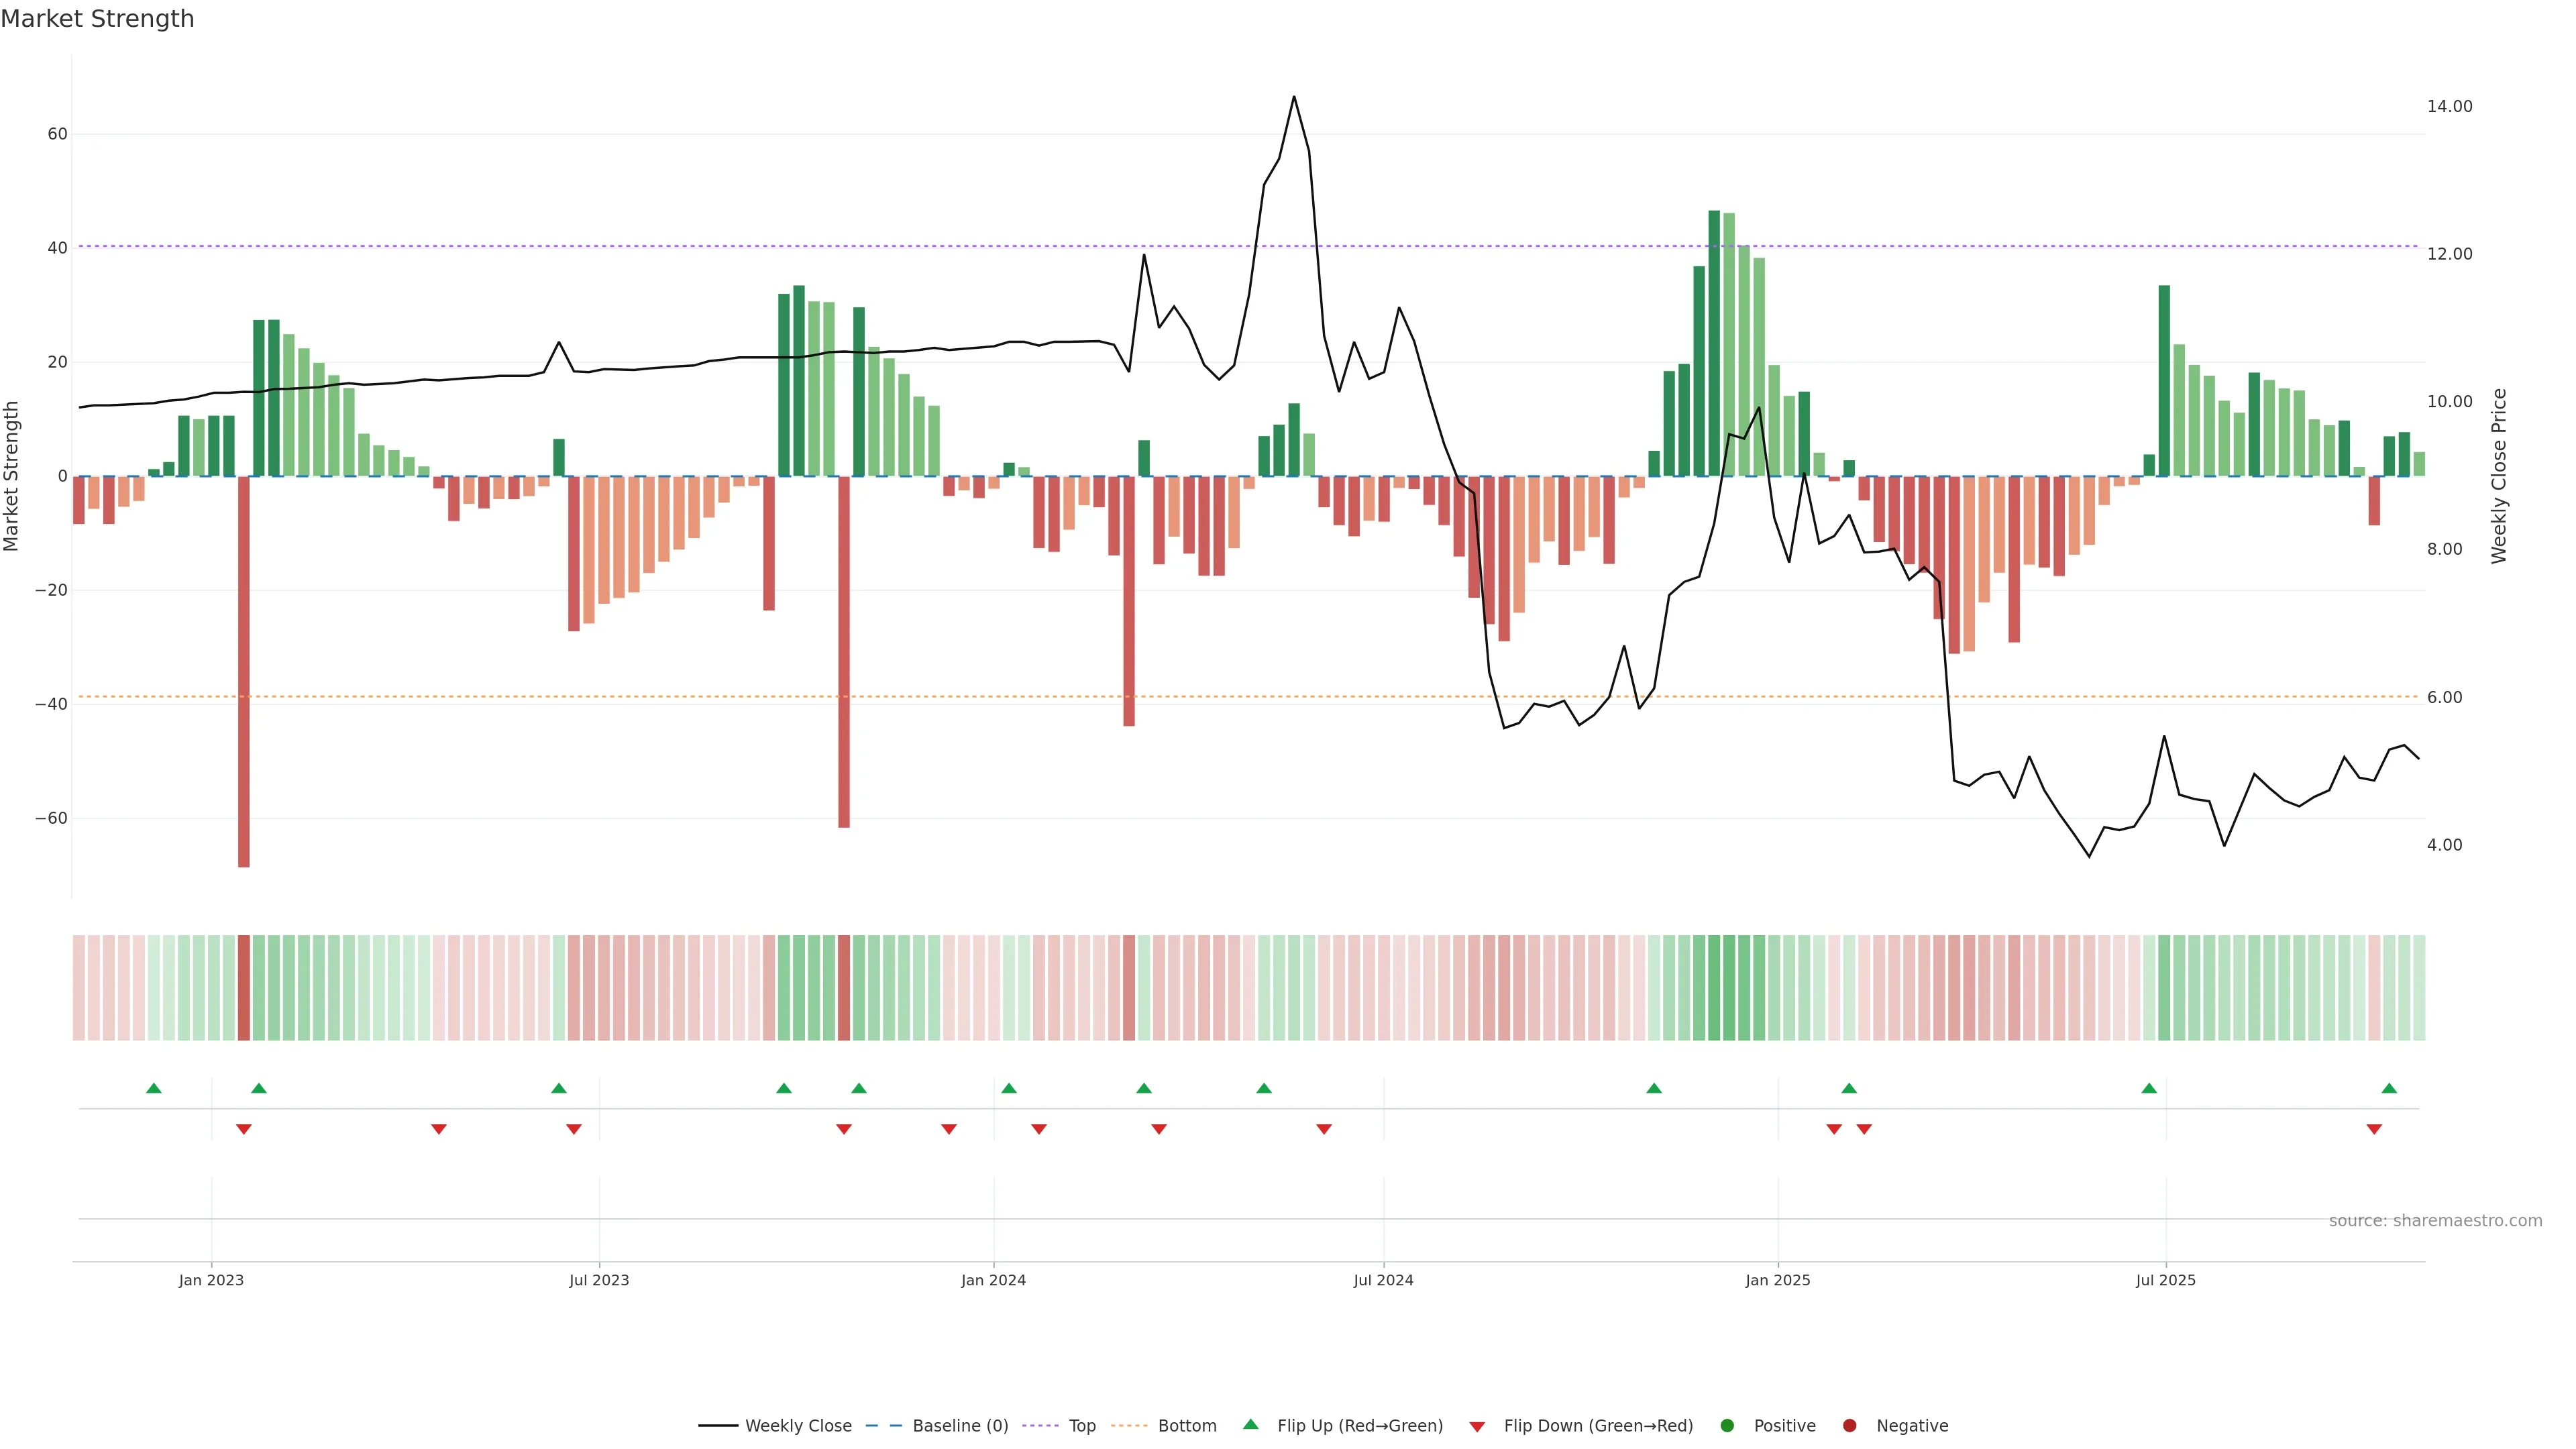Click the red triangle icon in the legend

pyautogui.click(x=1477, y=1426)
